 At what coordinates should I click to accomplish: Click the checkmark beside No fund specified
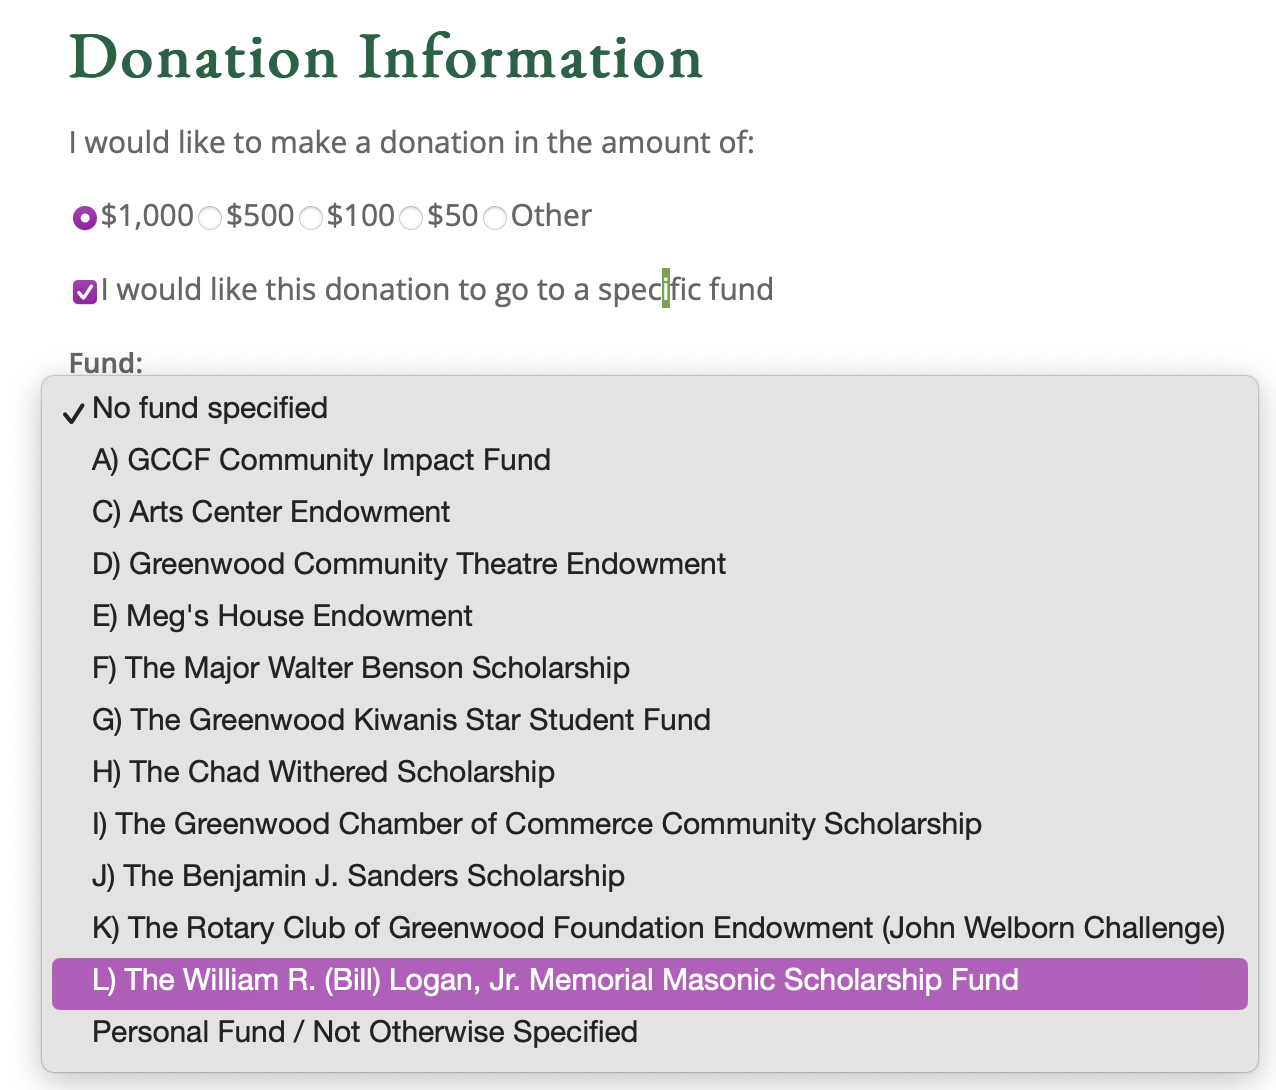73,413
